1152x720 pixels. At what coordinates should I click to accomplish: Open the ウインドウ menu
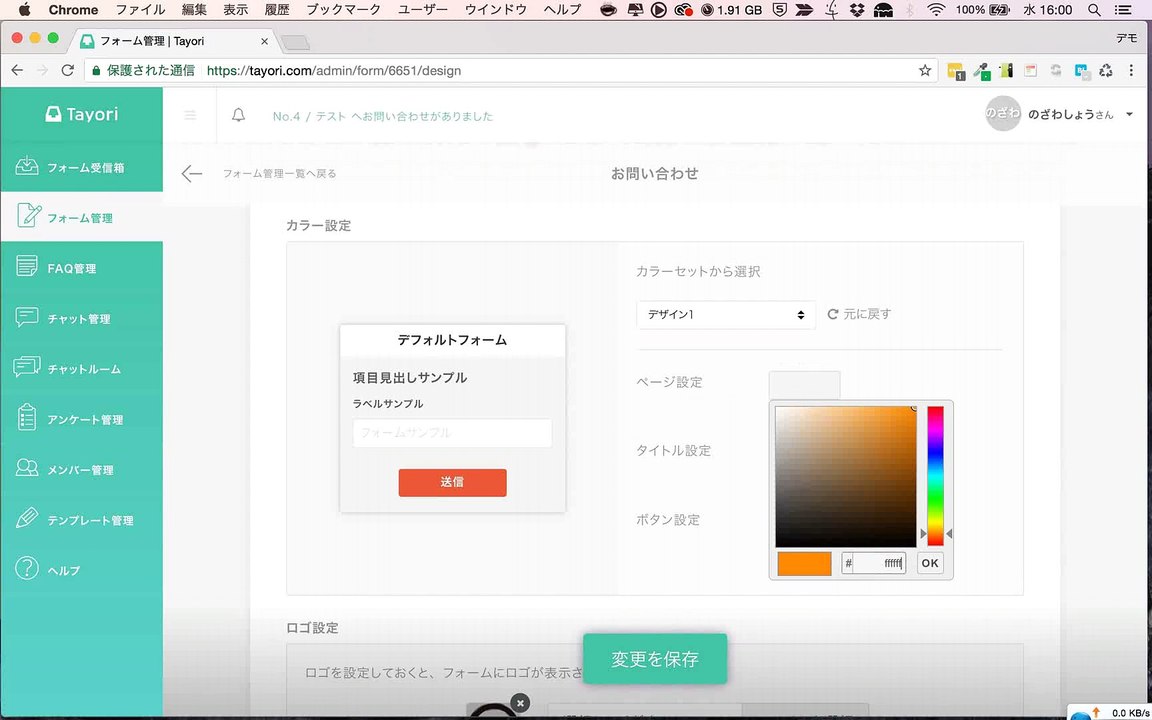pos(496,10)
